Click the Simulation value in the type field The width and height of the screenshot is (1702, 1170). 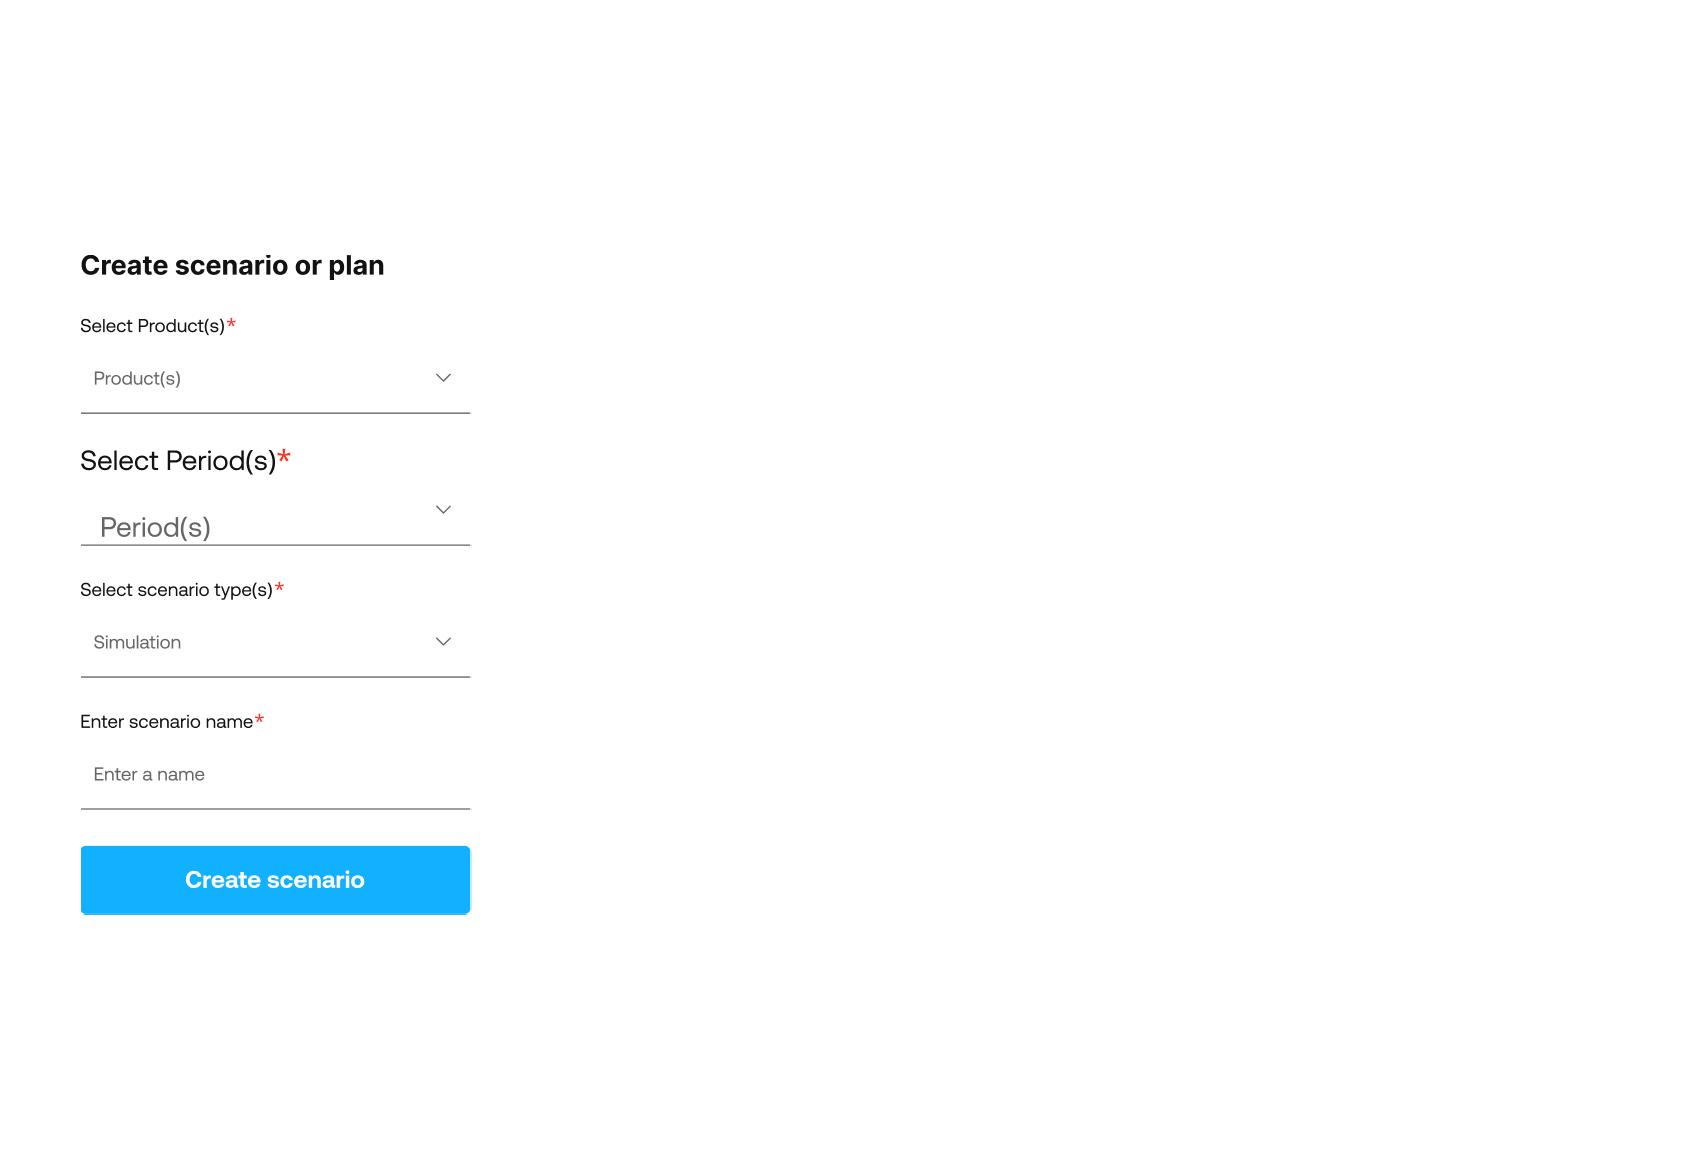[x=137, y=641]
